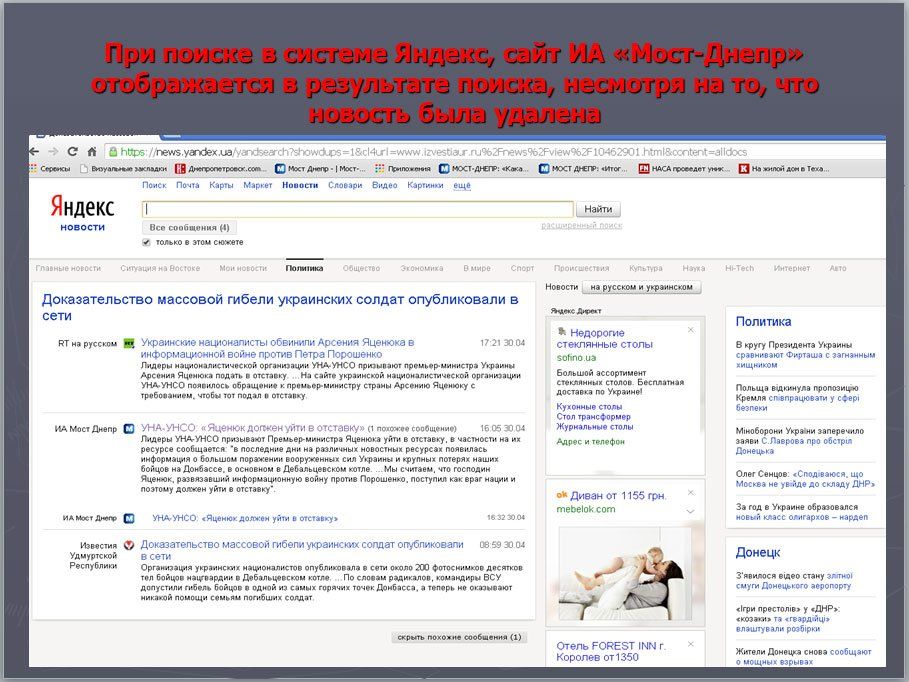
Task: Expand the Диван ad chevron
Action: (x=690, y=510)
